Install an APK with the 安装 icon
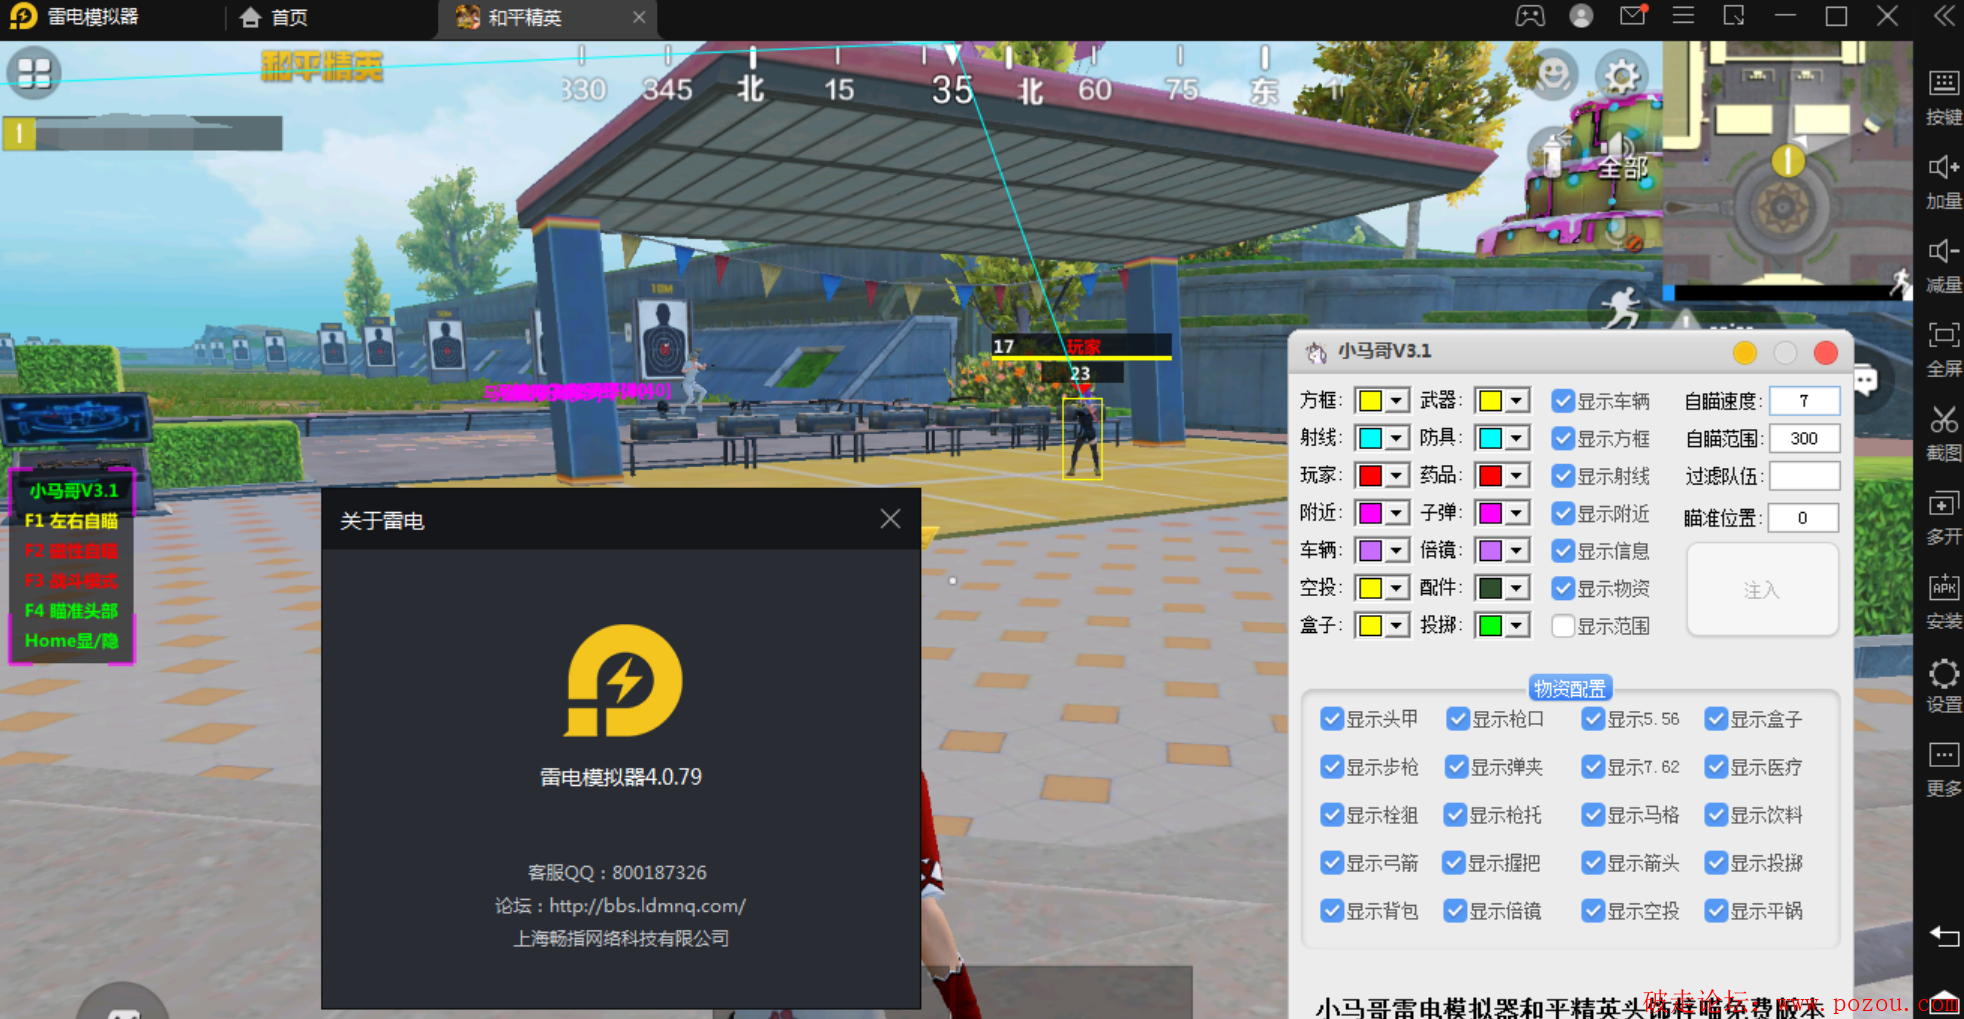Viewport: 1964px width, 1019px height. (x=1943, y=587)
